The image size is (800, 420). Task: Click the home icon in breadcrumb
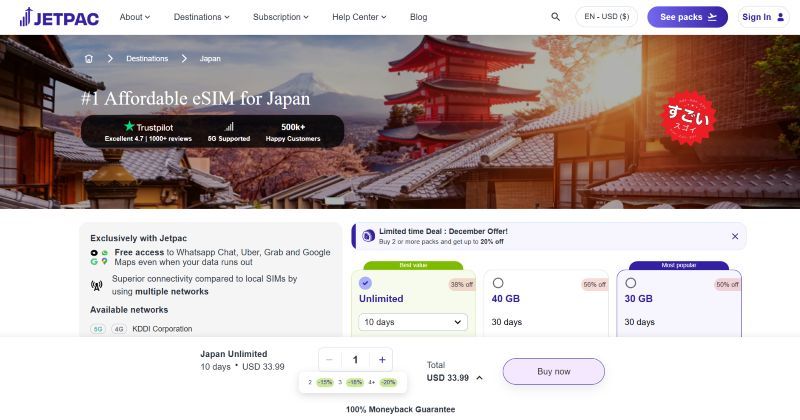(89, 59)
